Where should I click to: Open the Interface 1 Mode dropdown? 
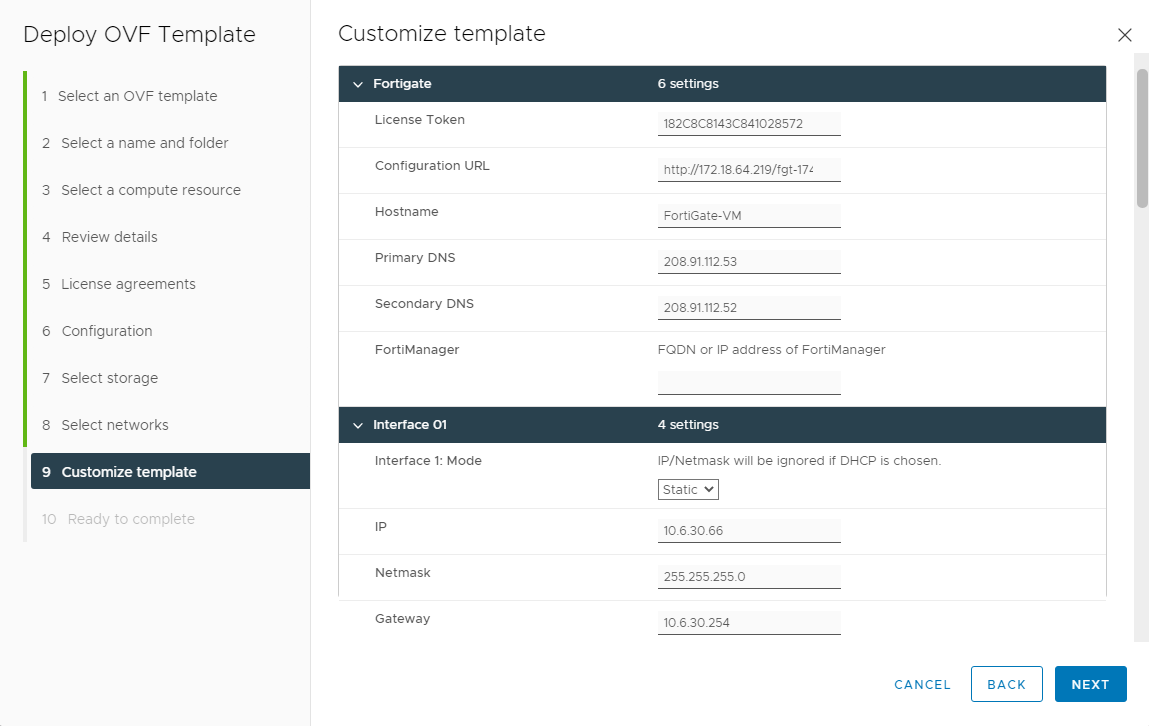pyautogui.click(x=688, y=489)
